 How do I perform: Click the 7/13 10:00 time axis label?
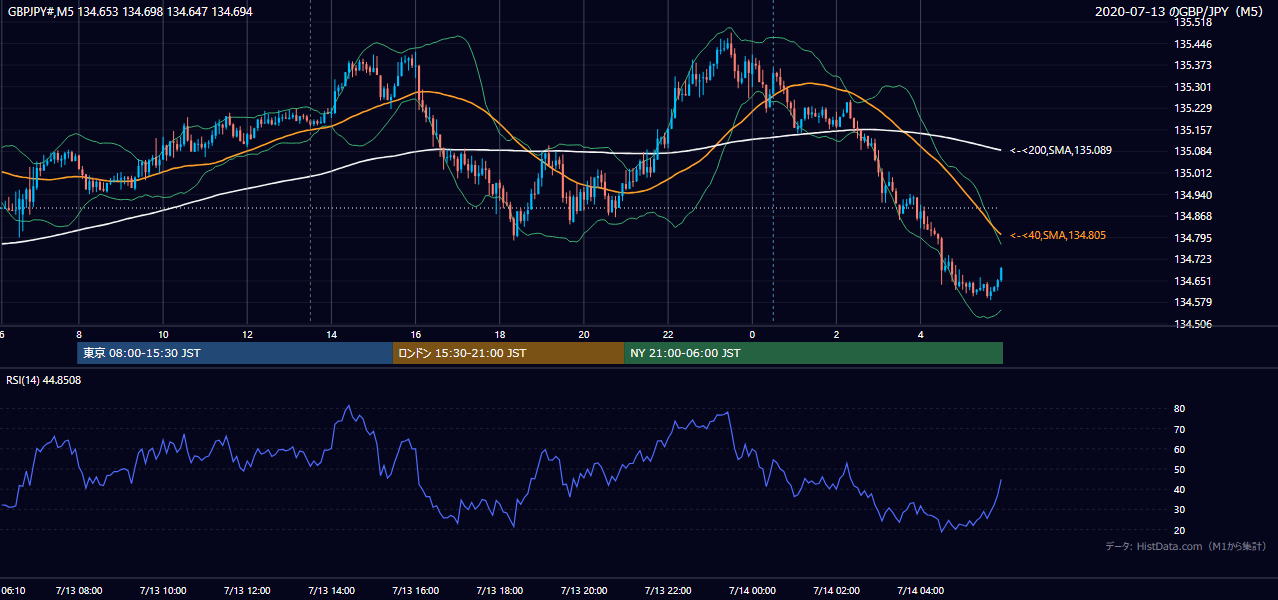(x=163, y=591)
